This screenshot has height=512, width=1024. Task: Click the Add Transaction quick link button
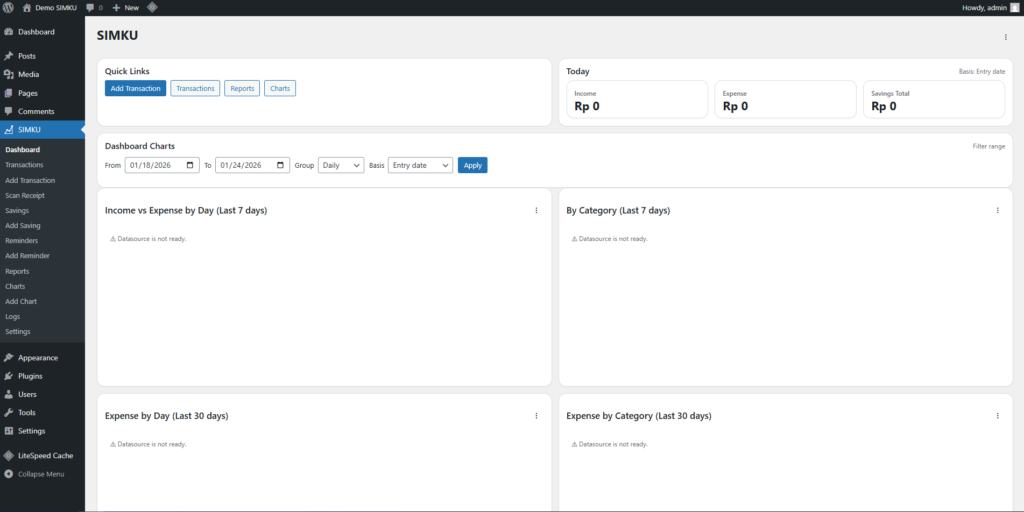tap(135, 88)
